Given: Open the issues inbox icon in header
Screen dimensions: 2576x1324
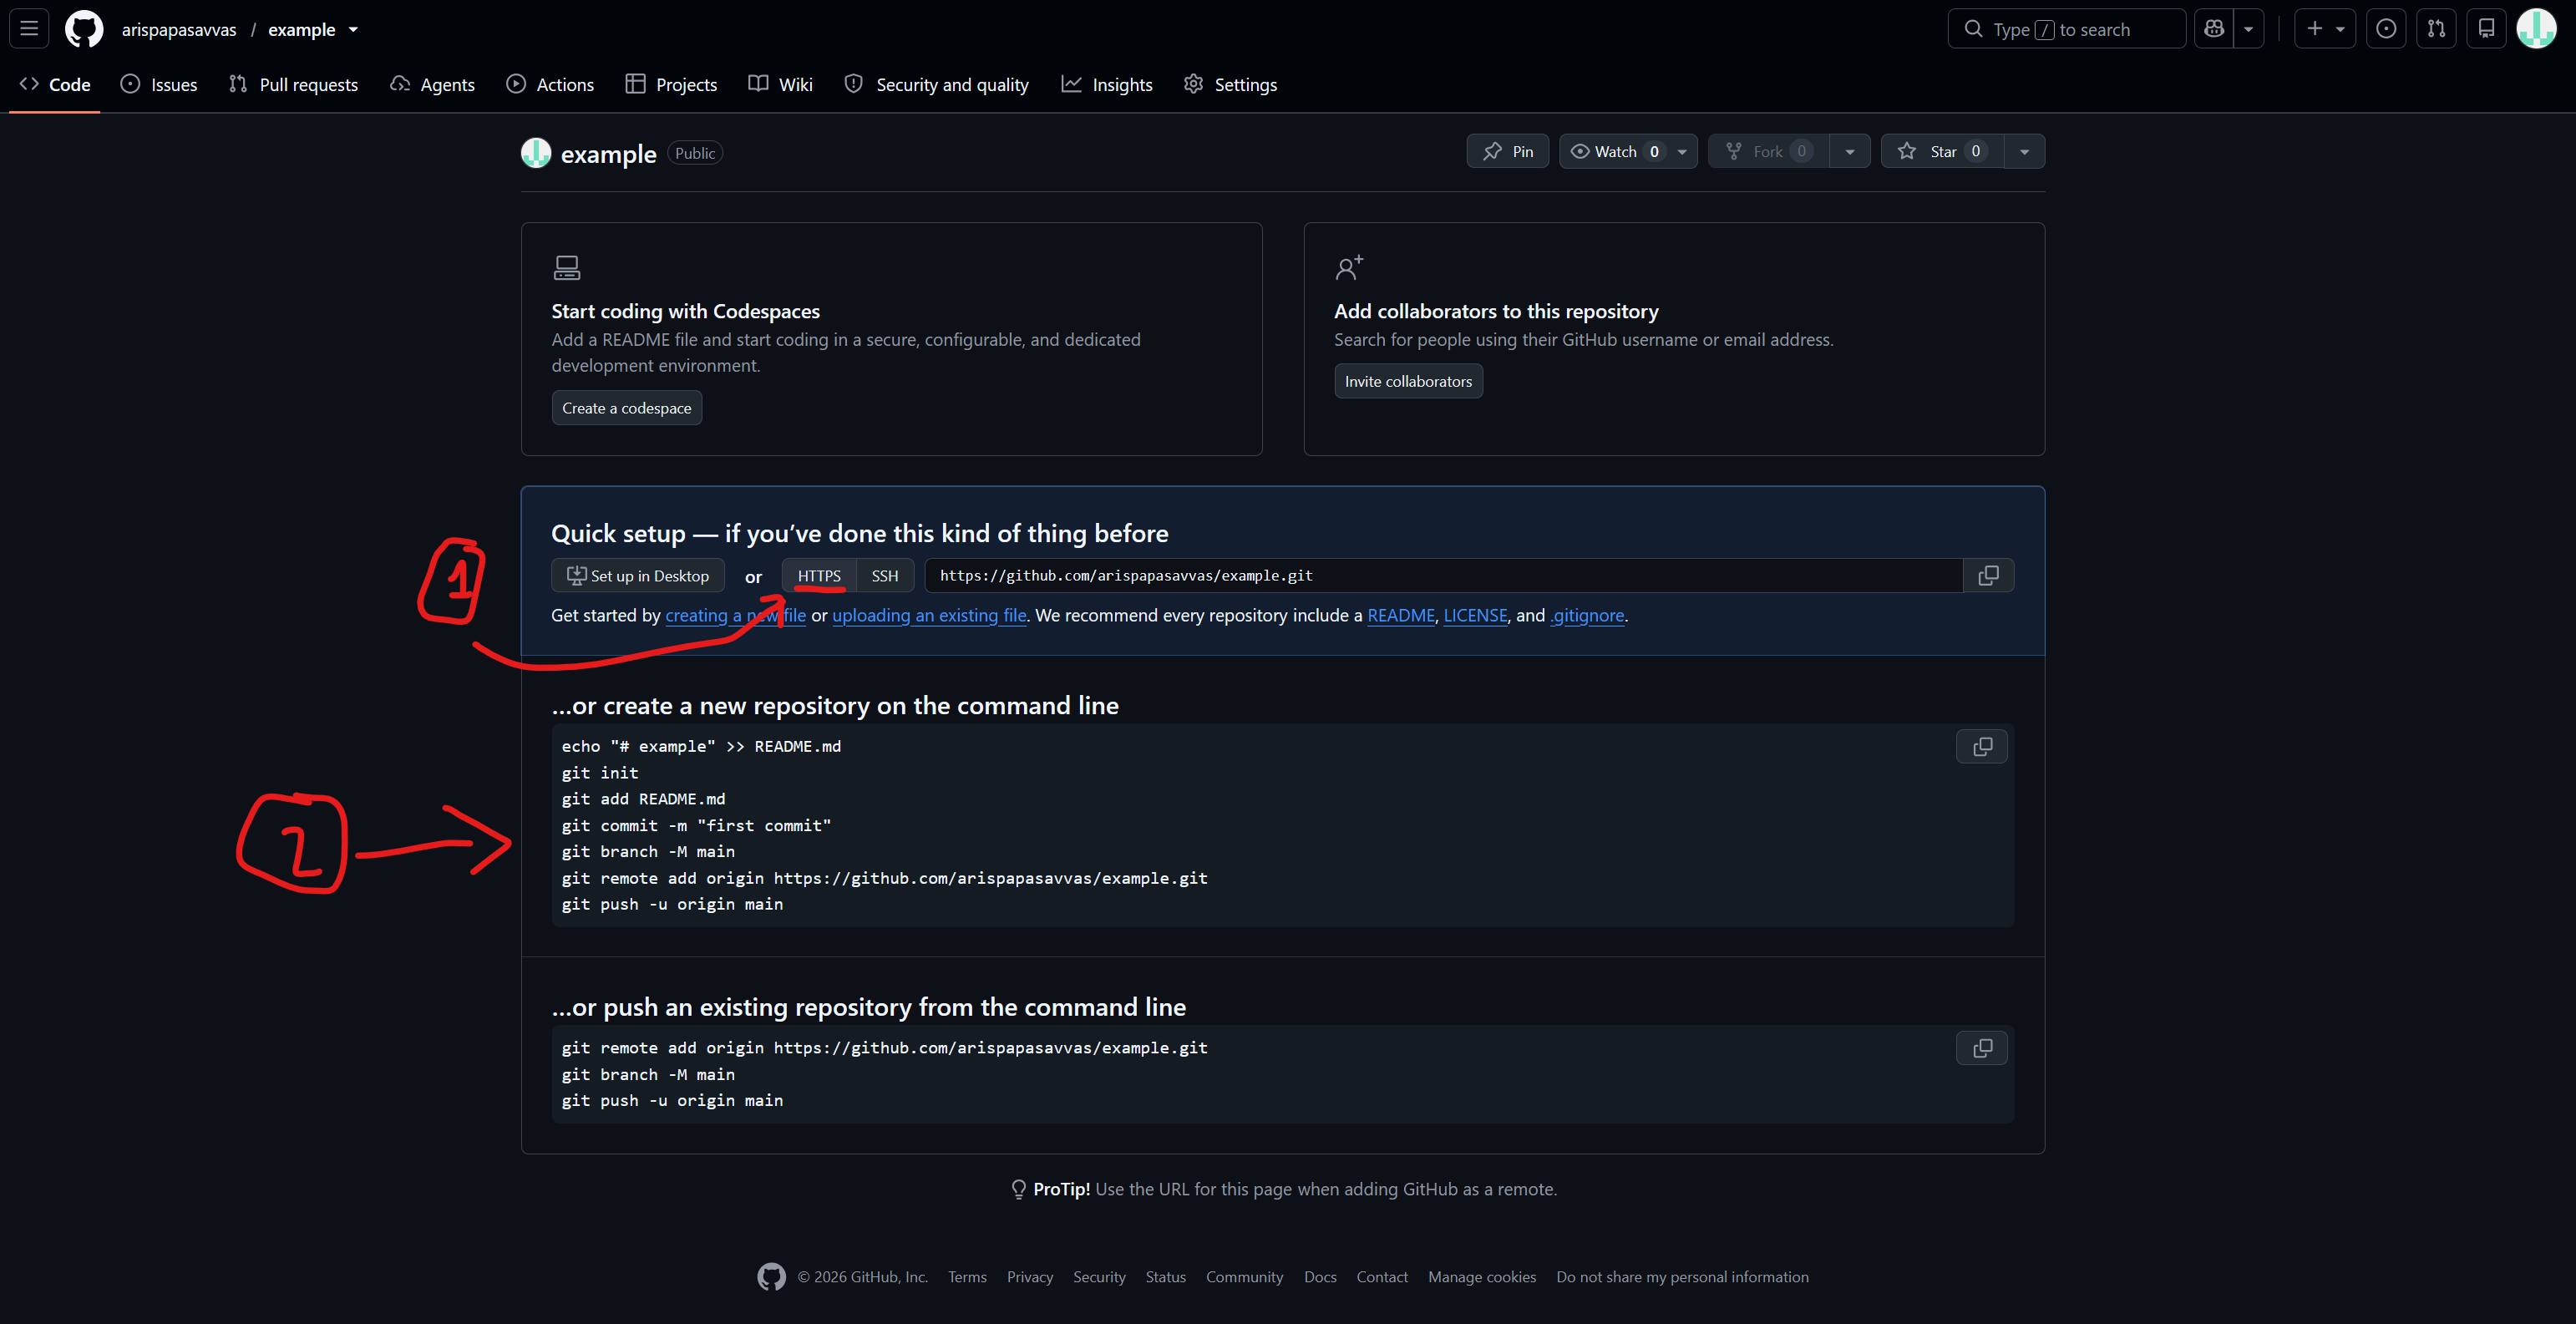Looking at the screenshot, I should tap(2386, 29).
